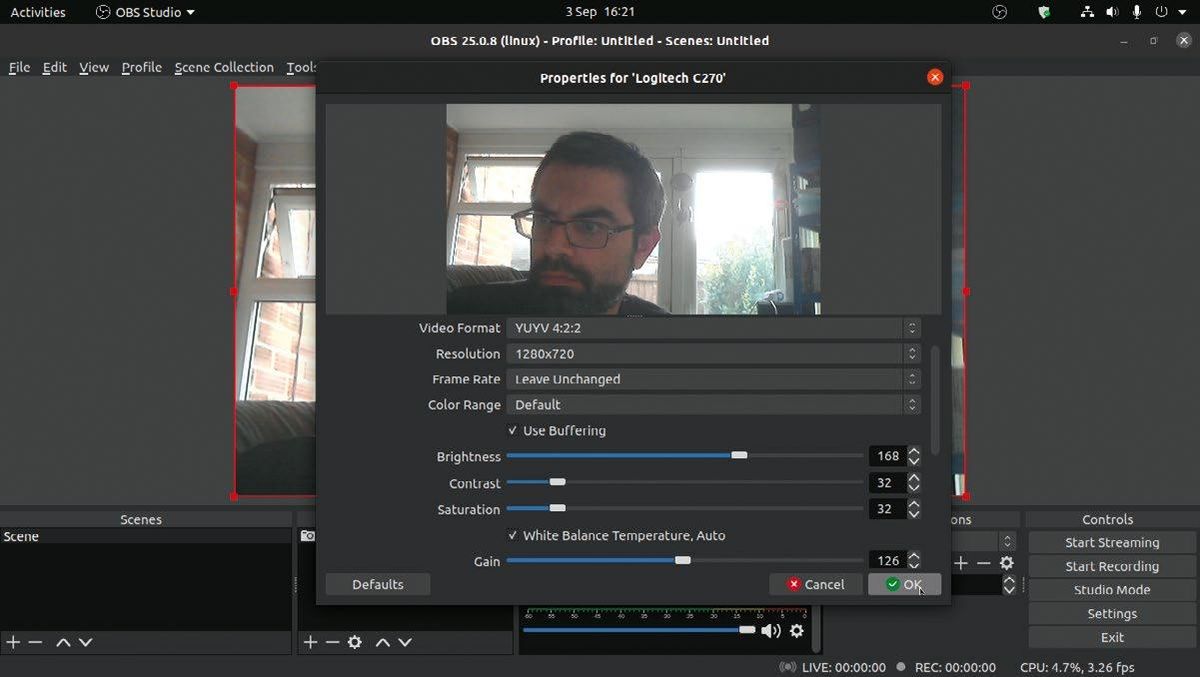Screen dimensions: 1200x677
Task: Toggle Studio Mode
Action: (x=1110, y=589)
